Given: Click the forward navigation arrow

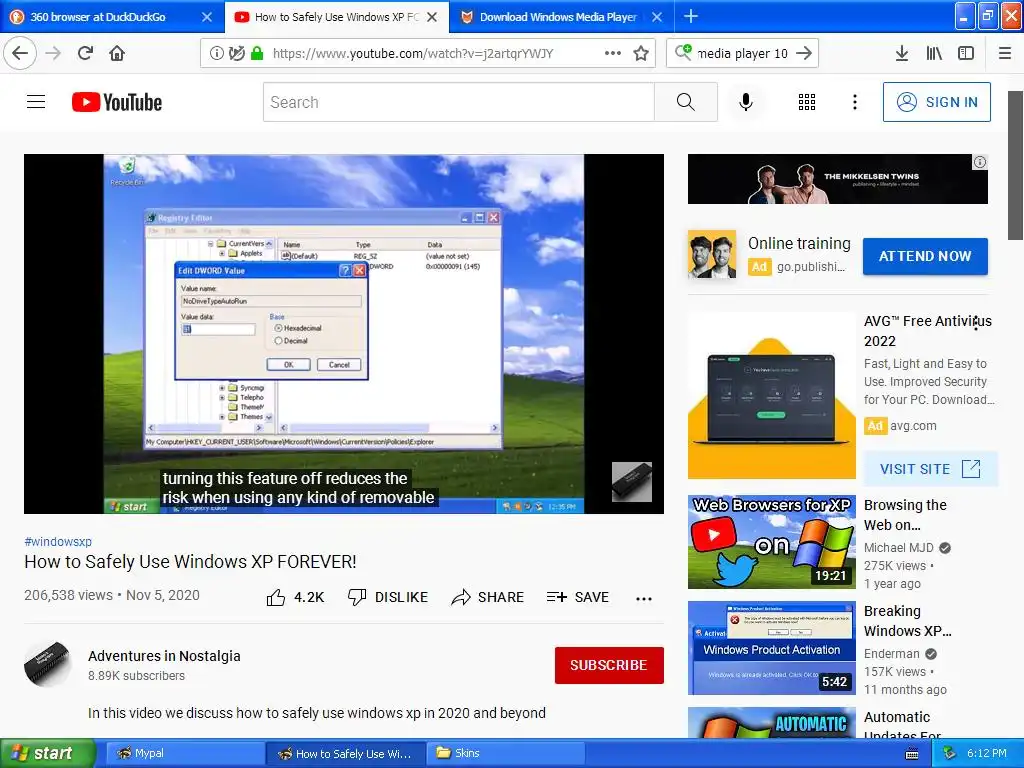Looking at the screenshot, I should point(54,53).
